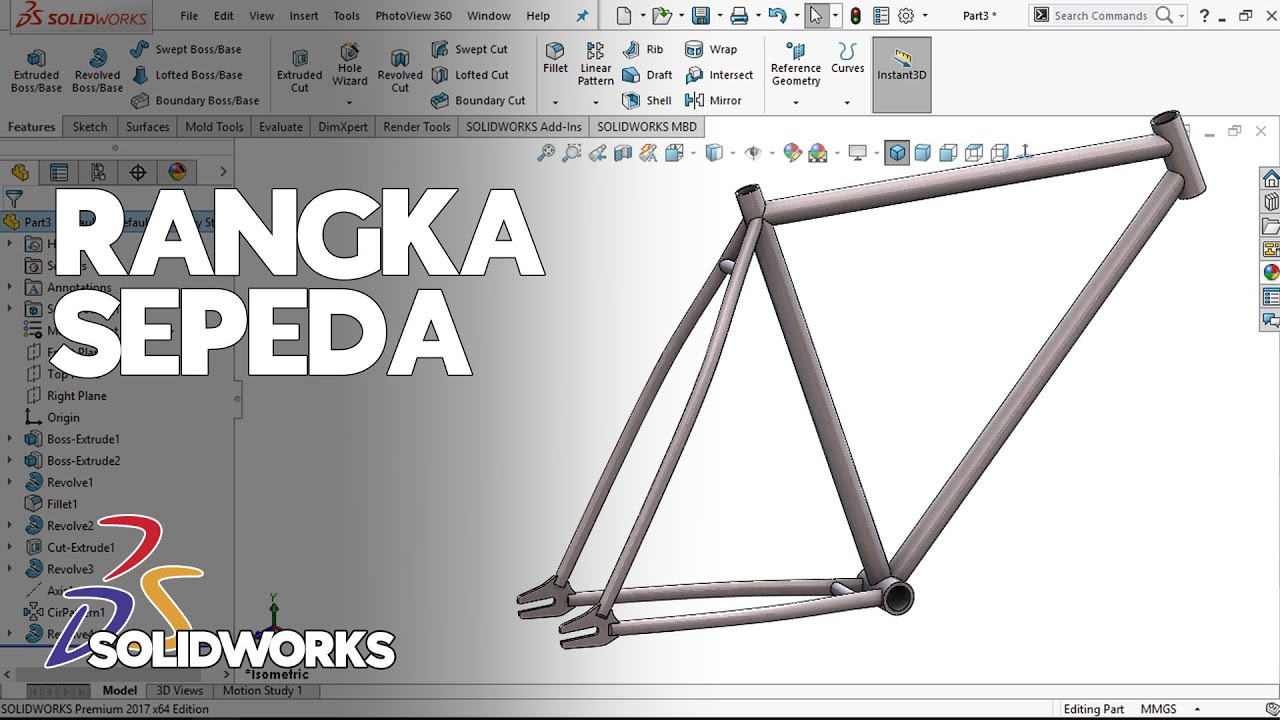
Task: Switch to the Evaluate tab
Action: (281, 127)
